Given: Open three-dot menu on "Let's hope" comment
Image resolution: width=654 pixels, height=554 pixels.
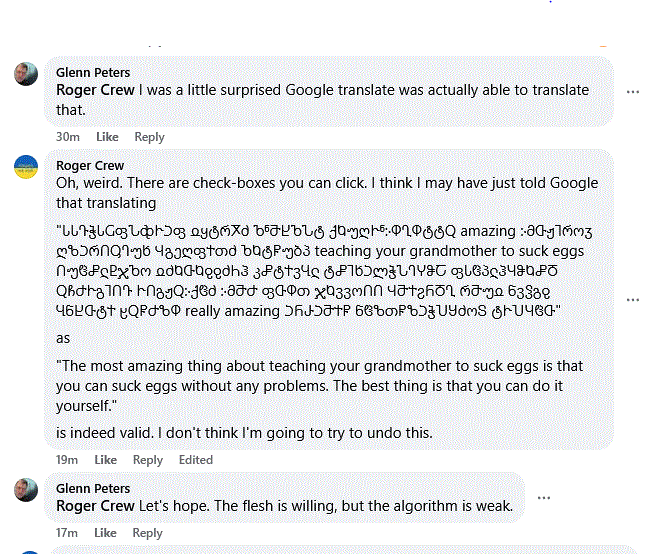Looking at the screenshot, I should (543, 497).
